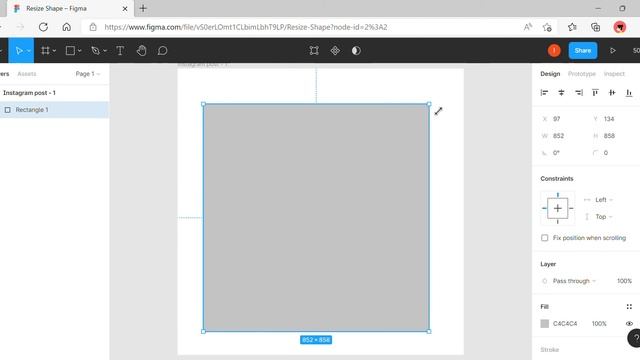Click the browser Refresh icon
The image size is (640, 360).
[x=43, y=27]
